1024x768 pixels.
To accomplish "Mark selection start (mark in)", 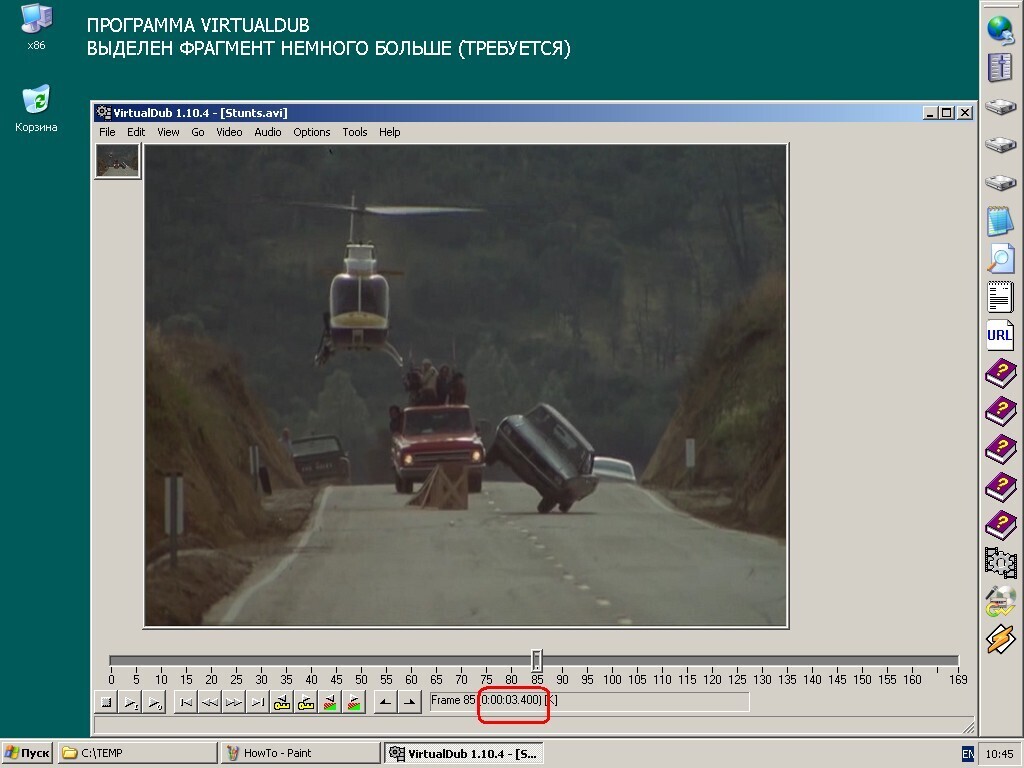I will [x=386, y=703].
